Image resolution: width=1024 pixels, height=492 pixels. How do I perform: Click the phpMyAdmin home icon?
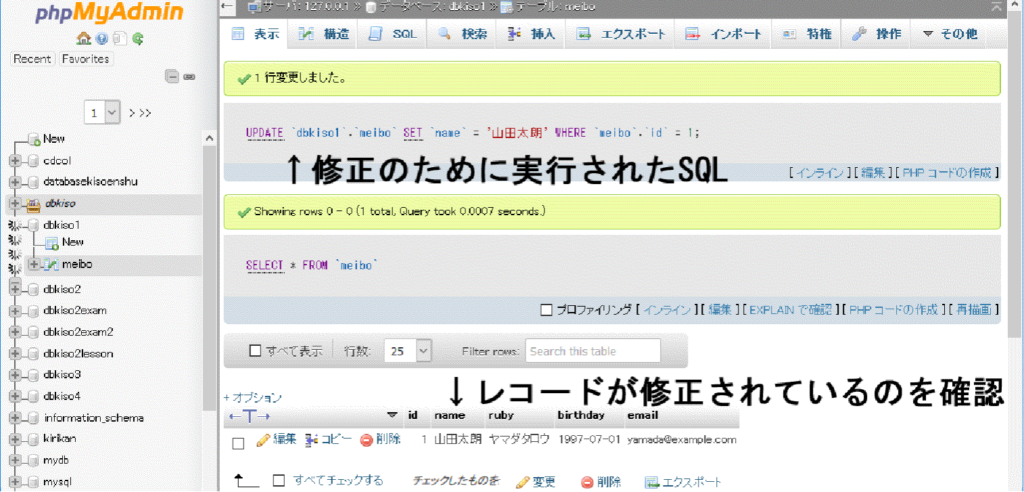pos(84,40)
